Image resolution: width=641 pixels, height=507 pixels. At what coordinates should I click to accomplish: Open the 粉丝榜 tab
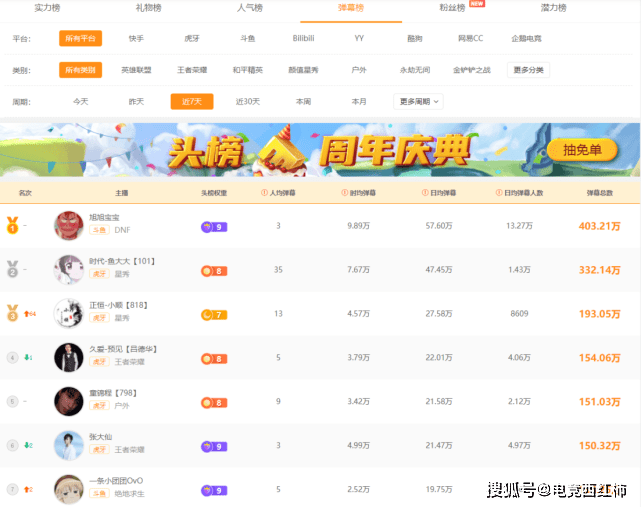pyautogui.click(x=452, y=8)
